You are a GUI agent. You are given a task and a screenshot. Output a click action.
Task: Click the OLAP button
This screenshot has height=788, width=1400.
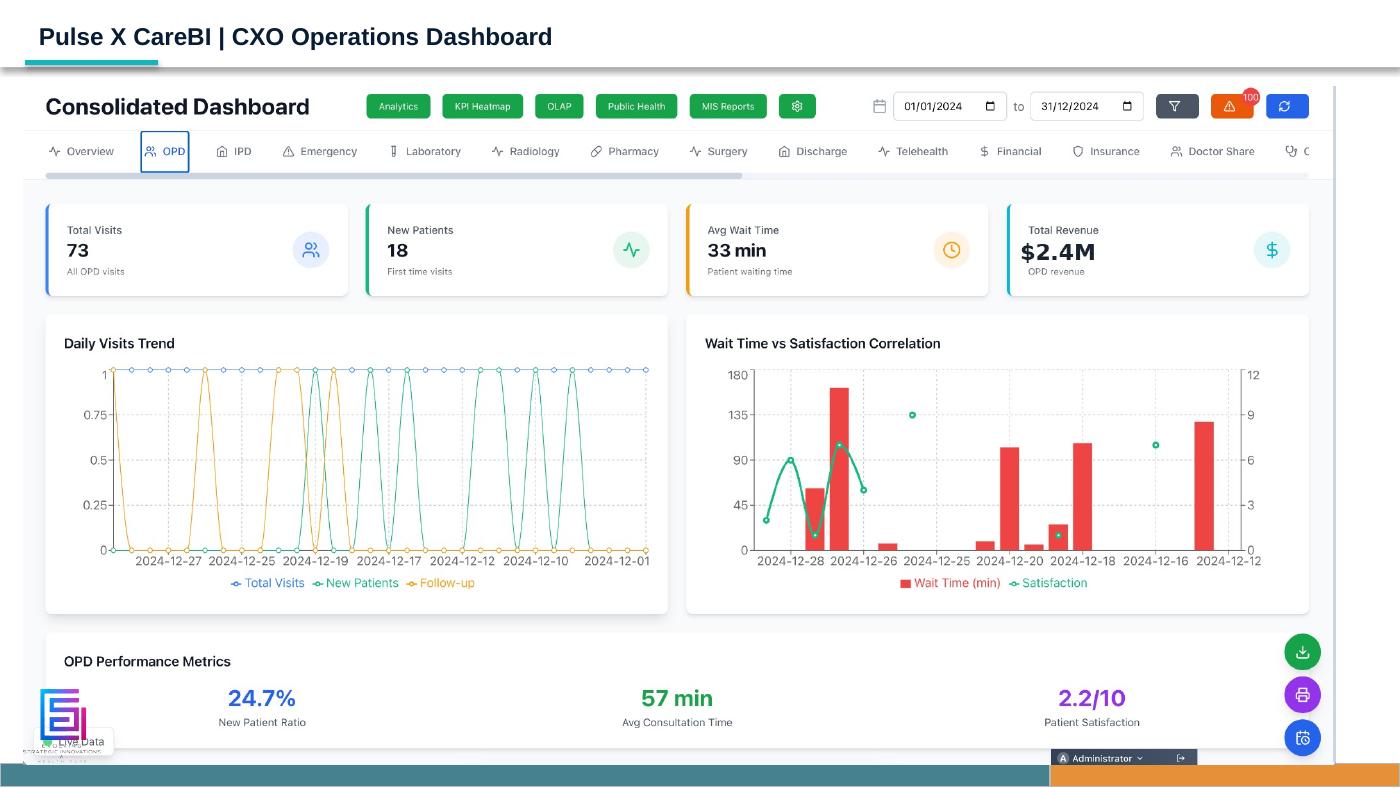[x=559, y=106]
